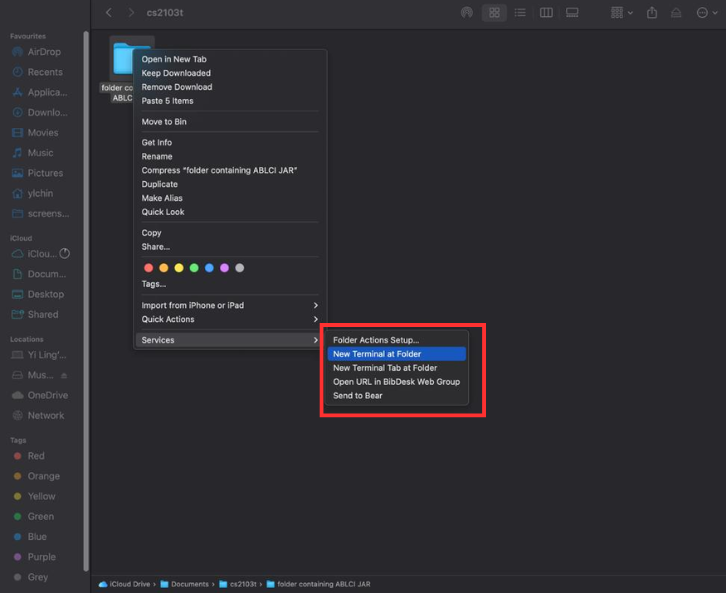Expand the Services submenu
The height and width of the screenshot is (593, 726).
(230, 340)
